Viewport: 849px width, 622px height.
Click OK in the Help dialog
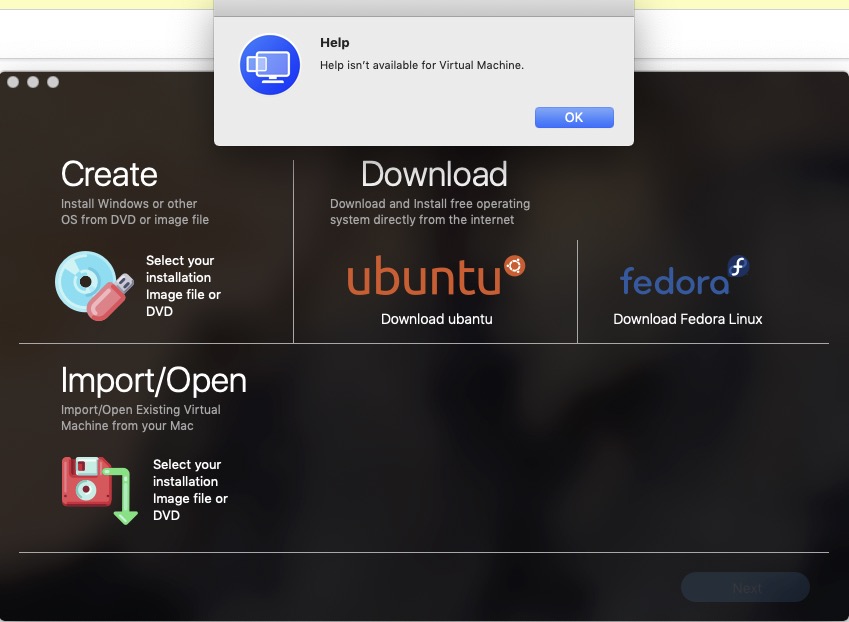tap(574, 117)
